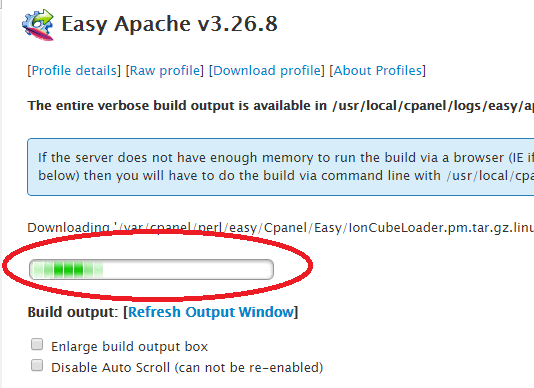534x388 pixels.
Task: Click the Downloading IonCubeLoader status line
Action: coord(280,227)
